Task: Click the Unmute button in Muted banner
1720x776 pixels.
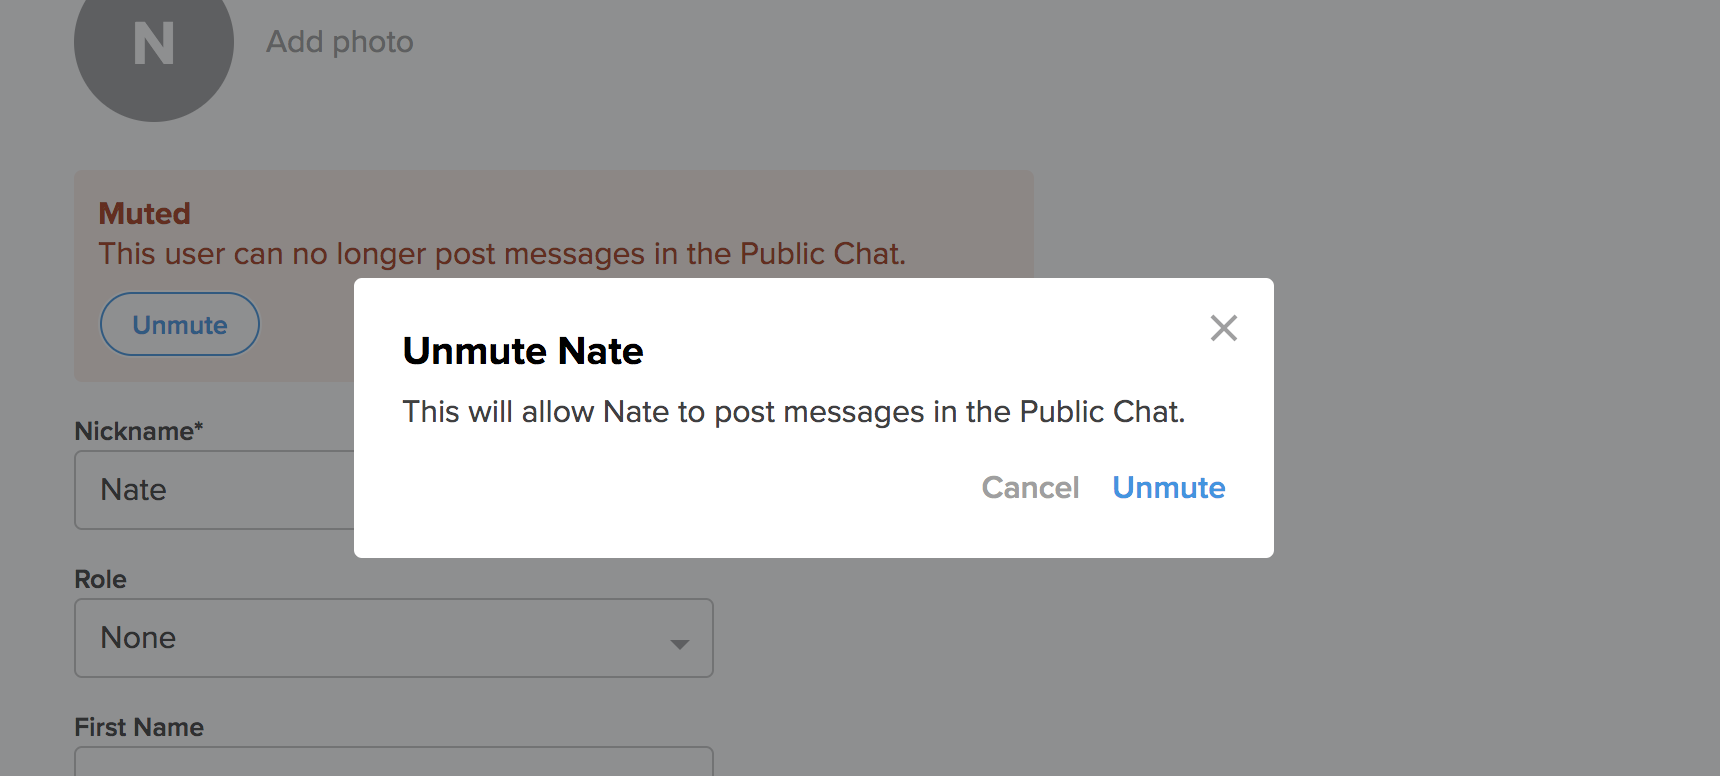Action: click(180, 324)
